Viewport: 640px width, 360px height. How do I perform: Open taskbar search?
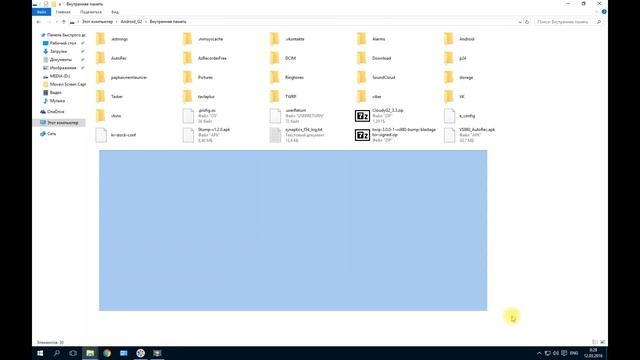(57, 353)
